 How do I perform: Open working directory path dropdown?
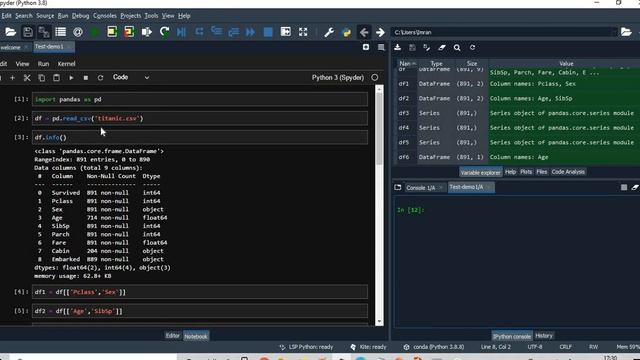[613, 32]
